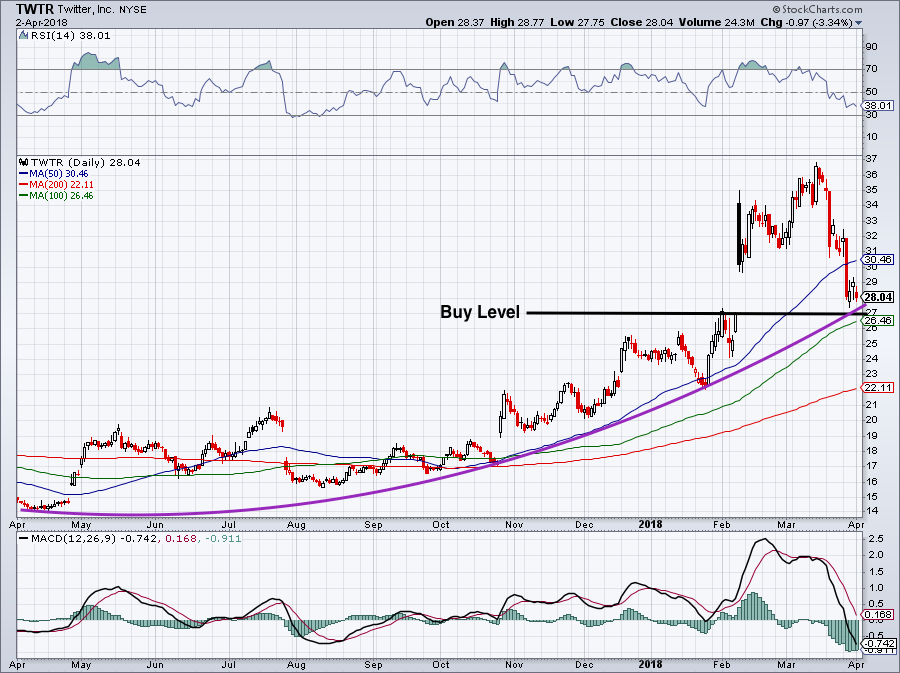Click the bold 28.04 last price tag
900x673 pixels.
[878, 297]
